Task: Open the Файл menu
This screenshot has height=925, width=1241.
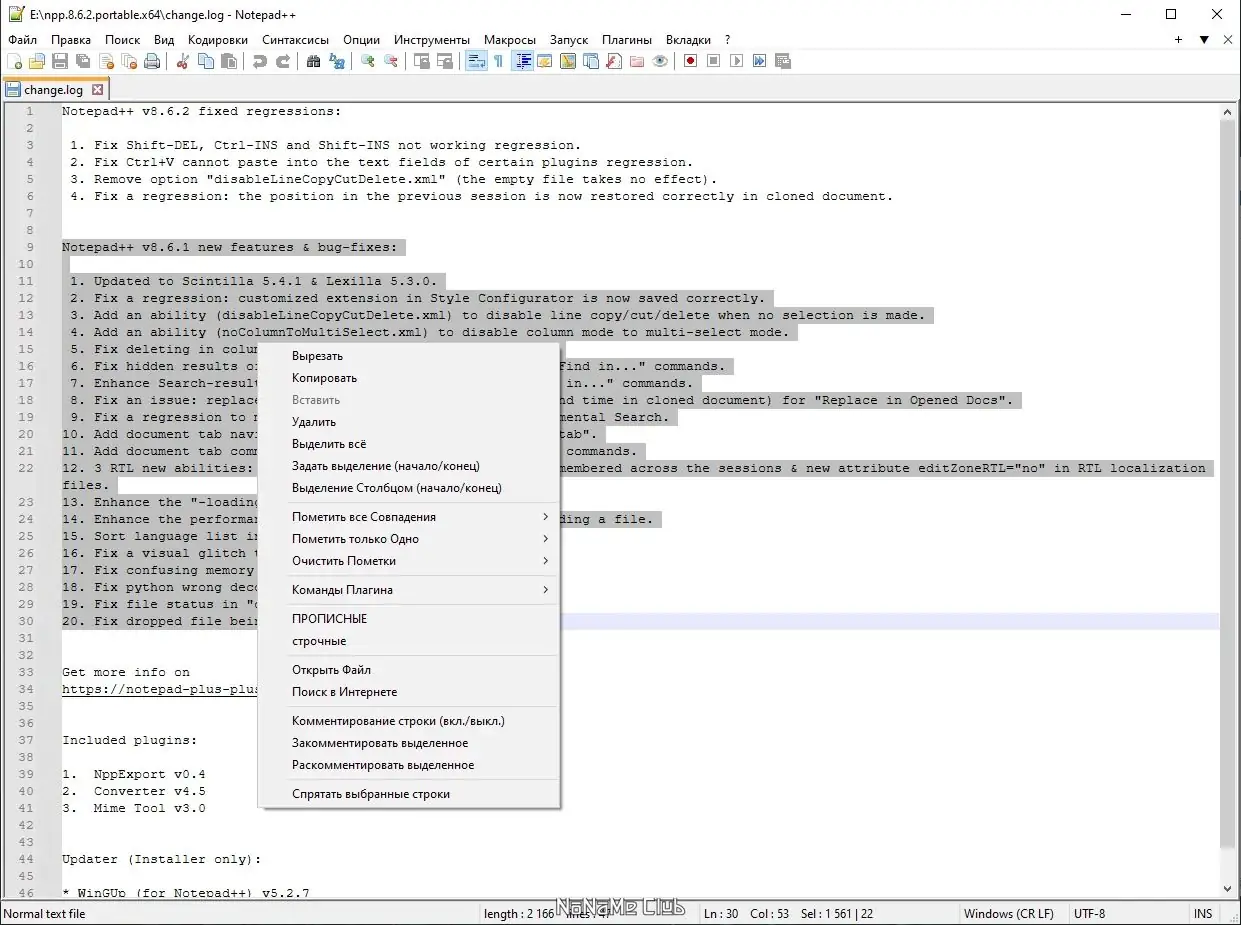Action: 22,40
